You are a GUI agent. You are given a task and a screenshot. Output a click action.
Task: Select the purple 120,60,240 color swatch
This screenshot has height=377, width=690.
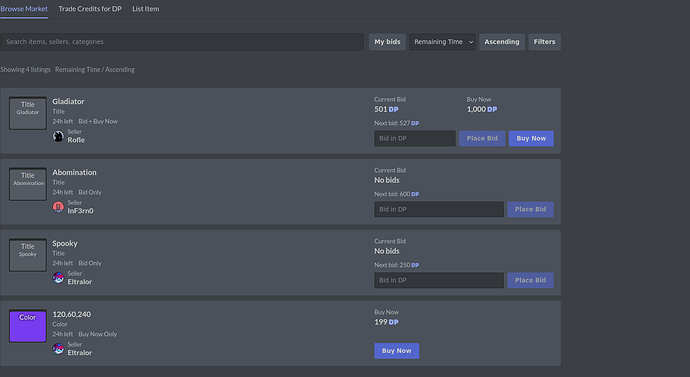[x=28, y=326]
